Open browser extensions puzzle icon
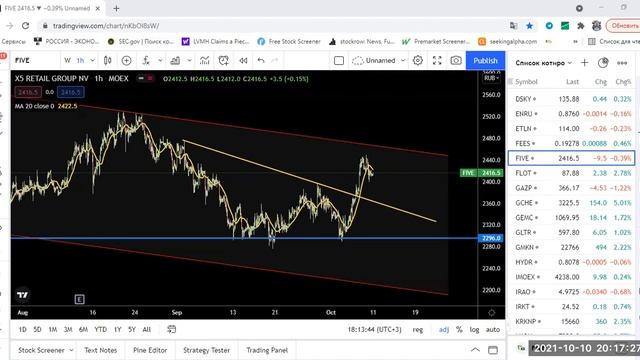640x360 pixels. coord(580,26)
